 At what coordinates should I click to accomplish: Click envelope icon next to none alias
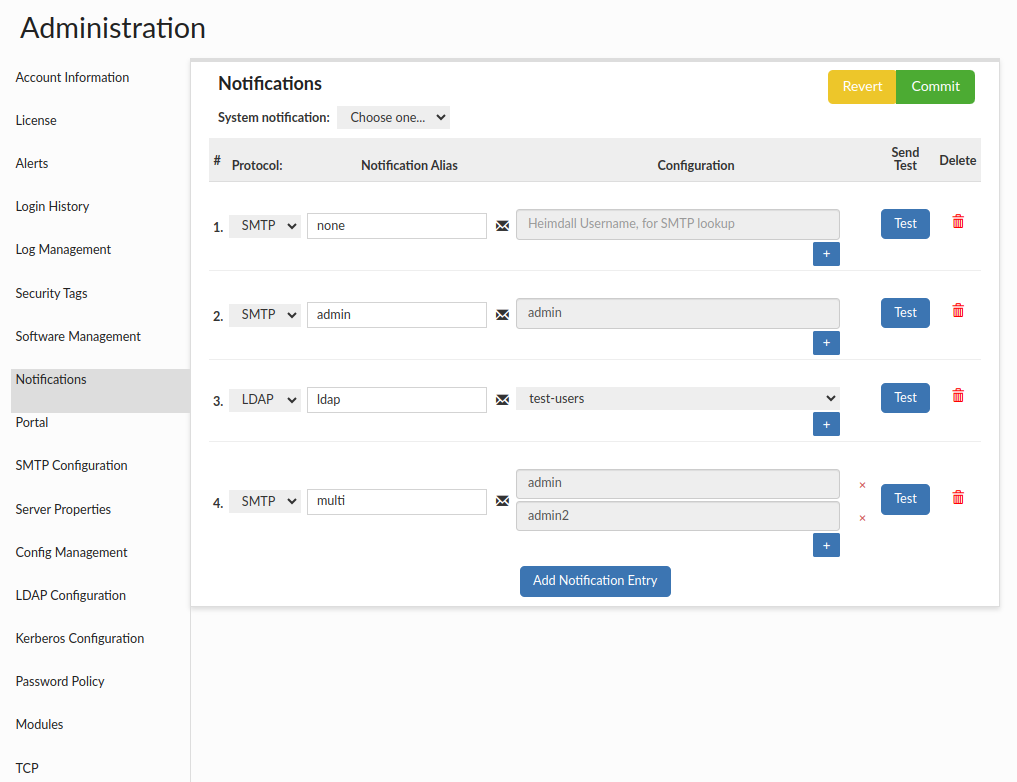[x=502, y=226]
